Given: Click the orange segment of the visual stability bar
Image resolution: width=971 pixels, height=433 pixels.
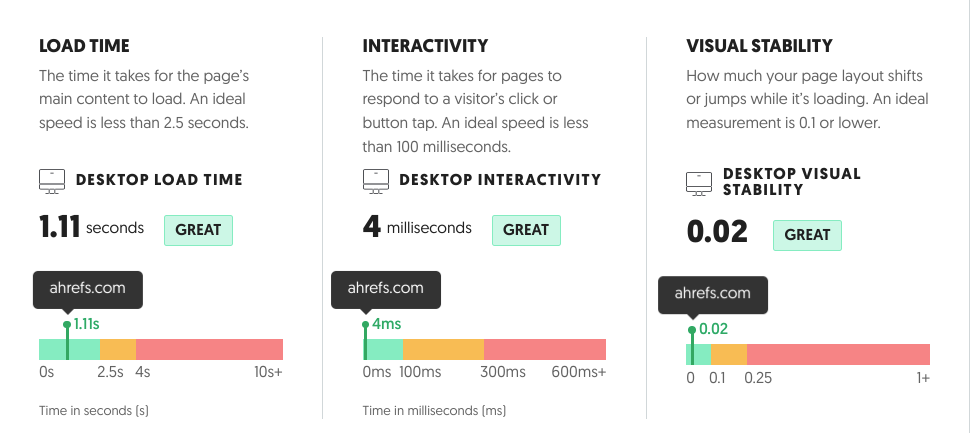Looking at the screenshot, I should point(729,354).
